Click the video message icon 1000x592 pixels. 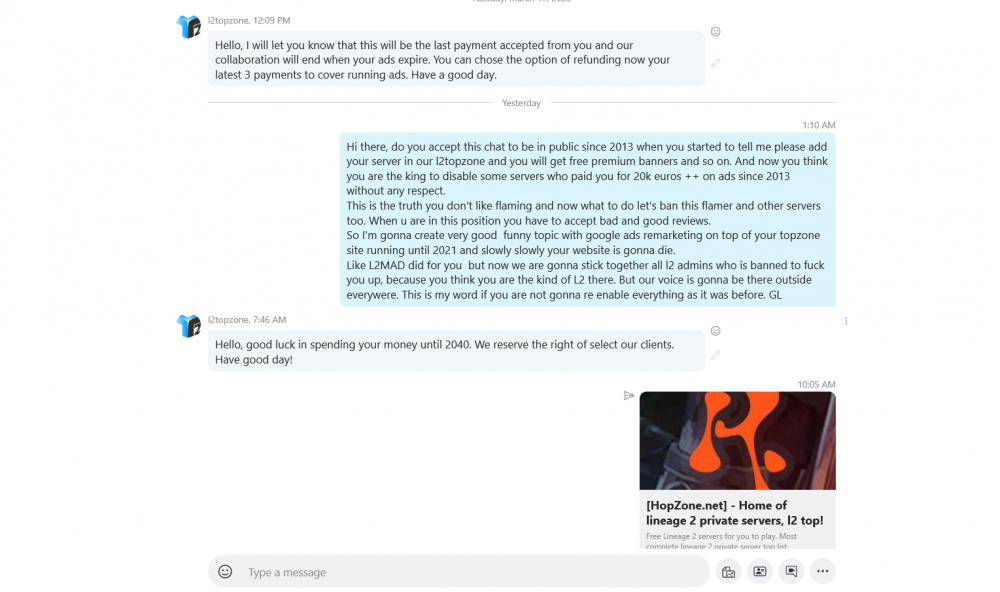(x=791, y=572)
